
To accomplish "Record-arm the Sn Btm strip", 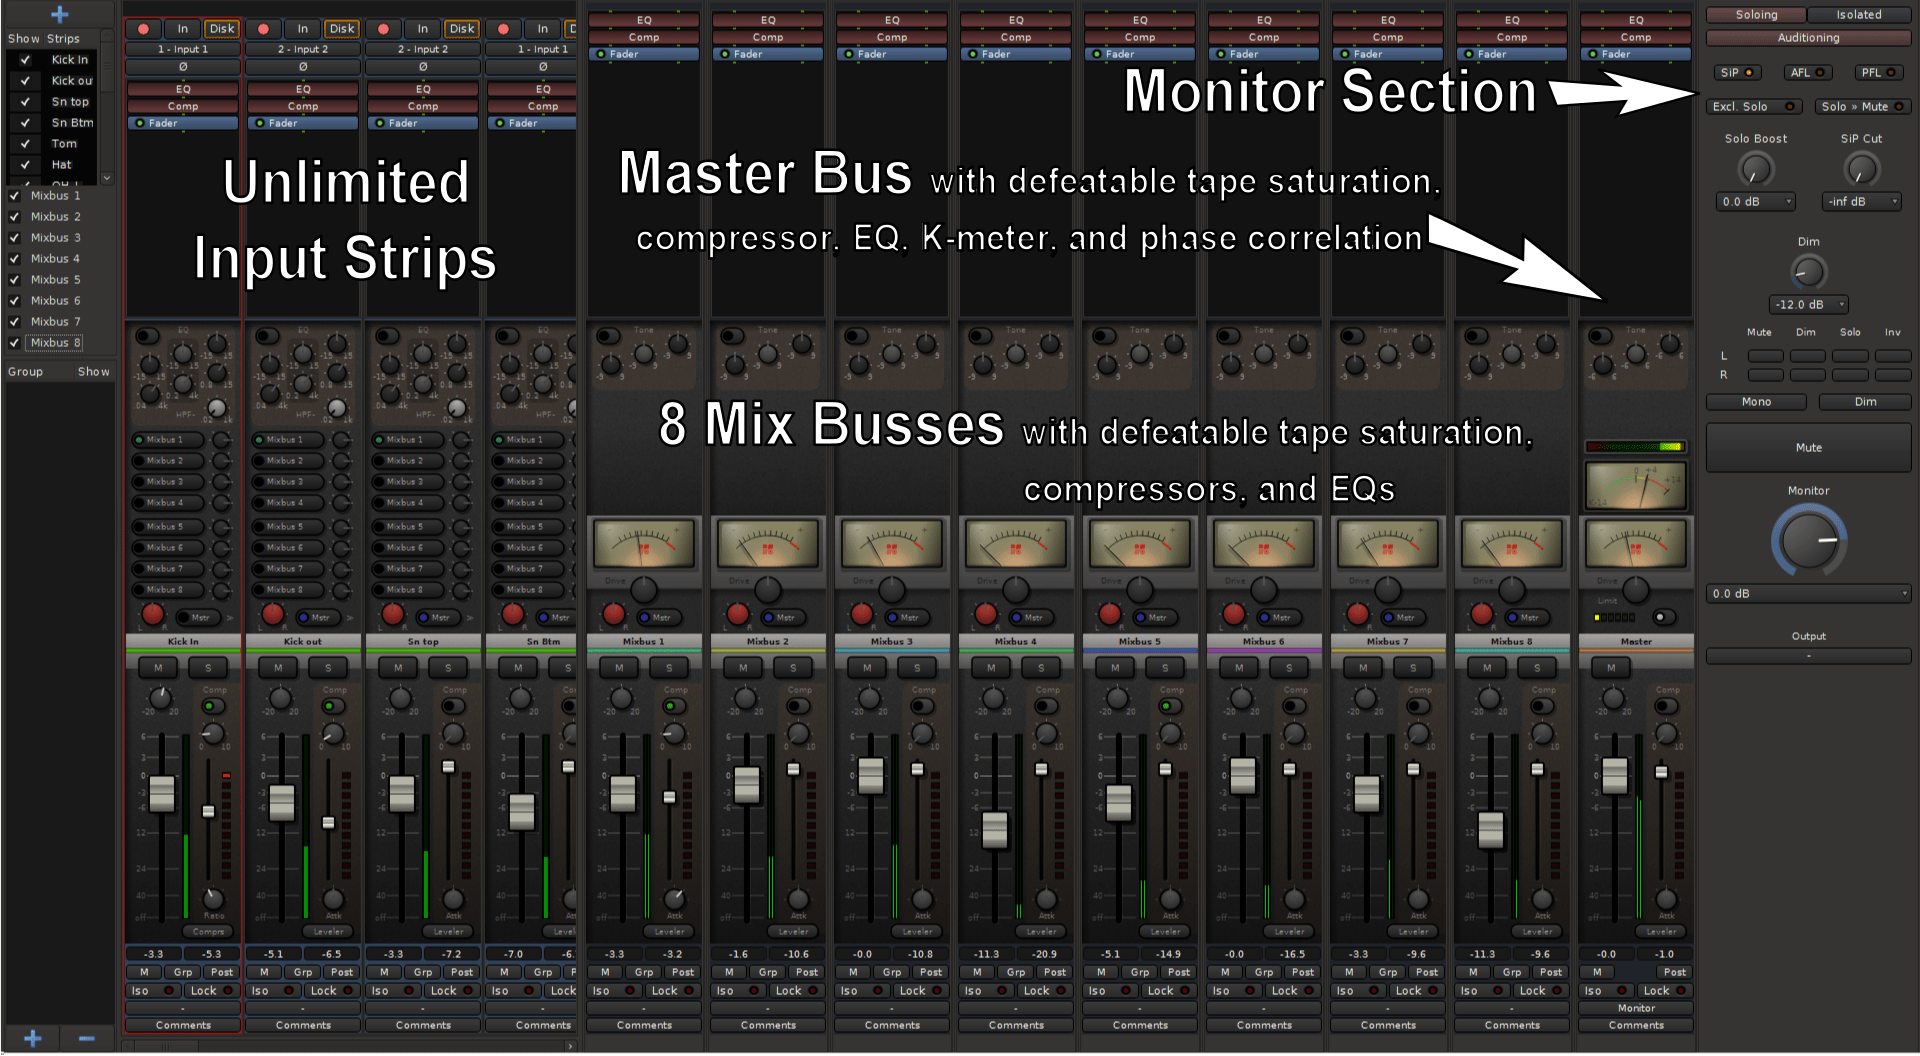I will pos(503,28).
